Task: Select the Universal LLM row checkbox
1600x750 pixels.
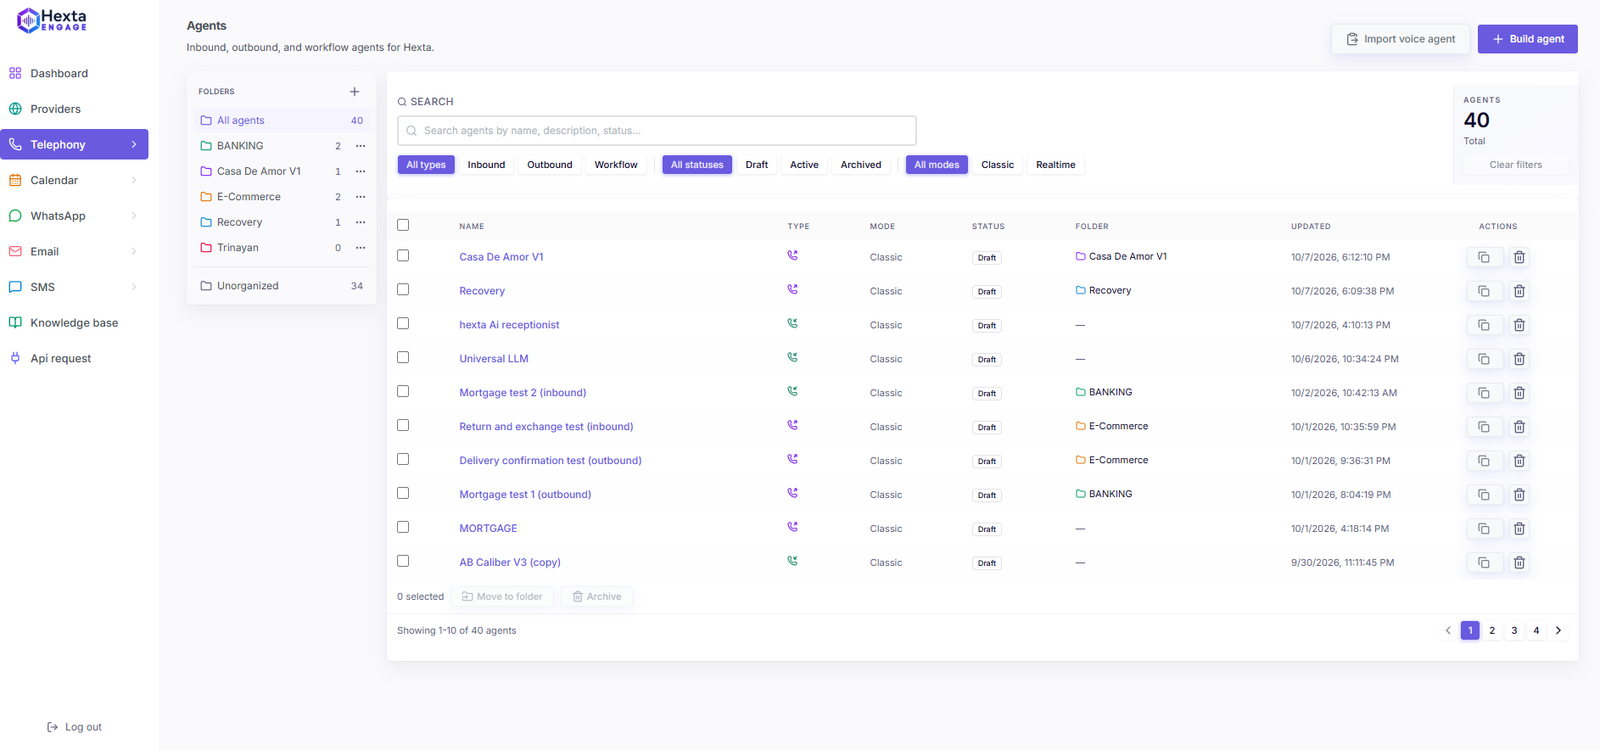Action: coord(403,358)
